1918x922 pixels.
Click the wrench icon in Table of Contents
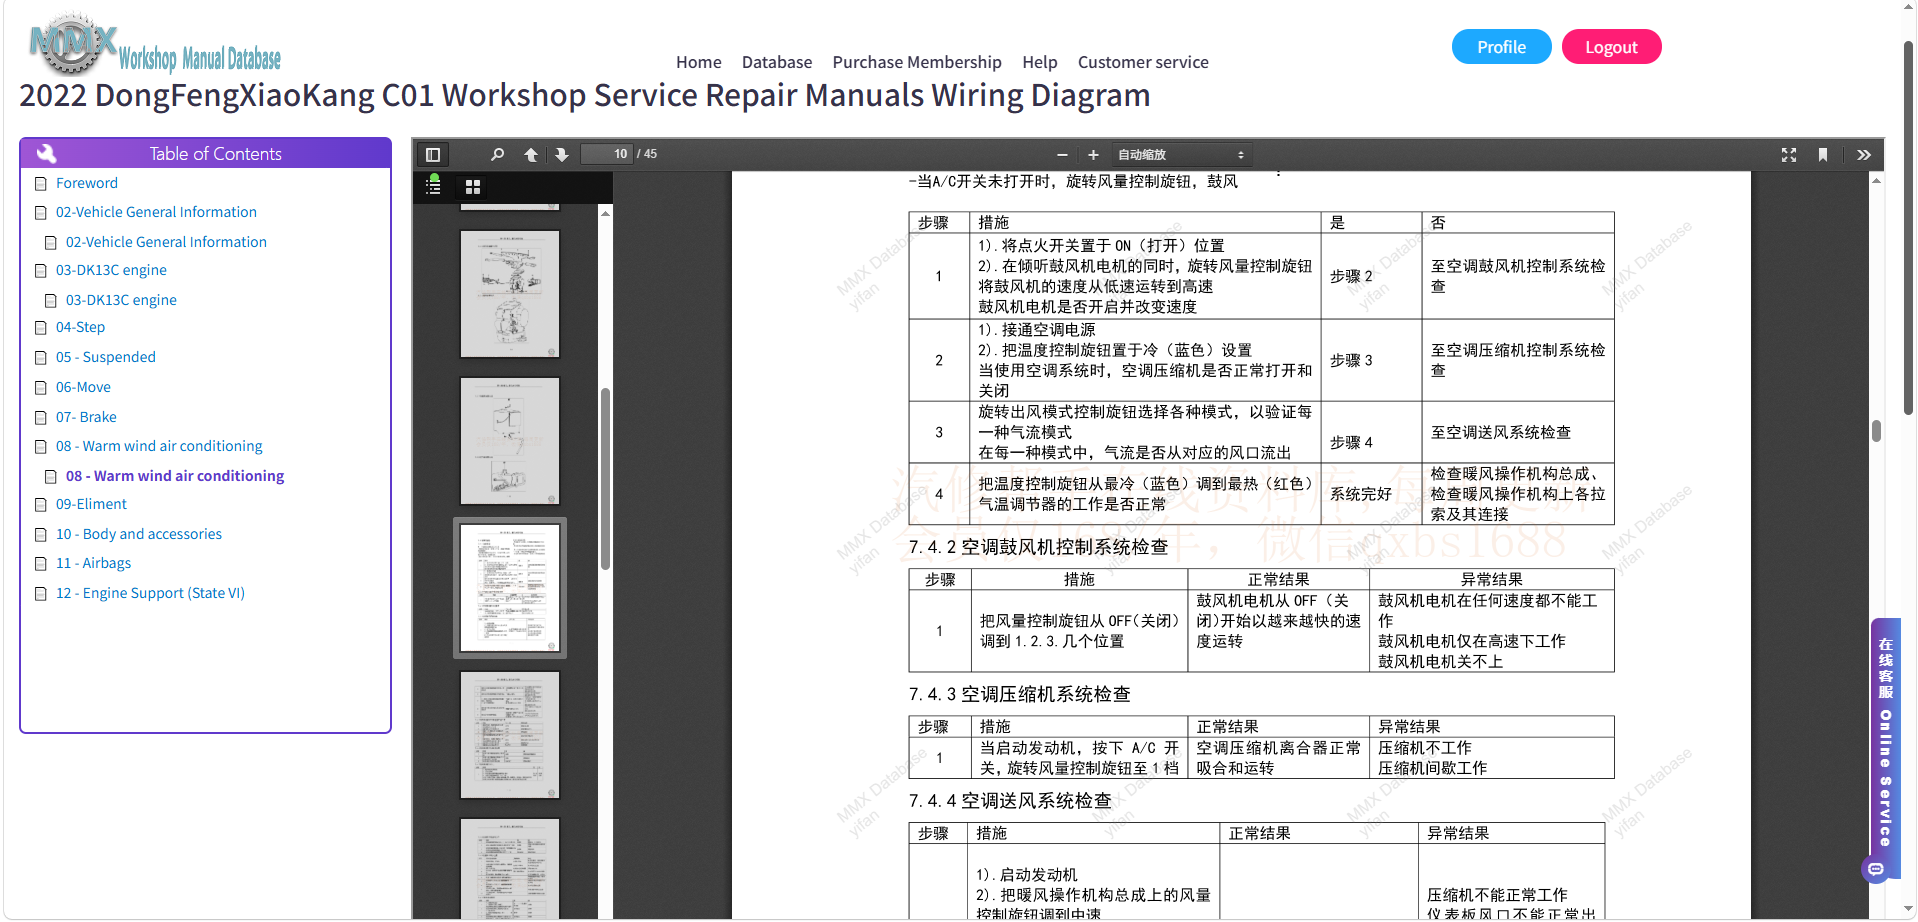(x=46, y=153)
